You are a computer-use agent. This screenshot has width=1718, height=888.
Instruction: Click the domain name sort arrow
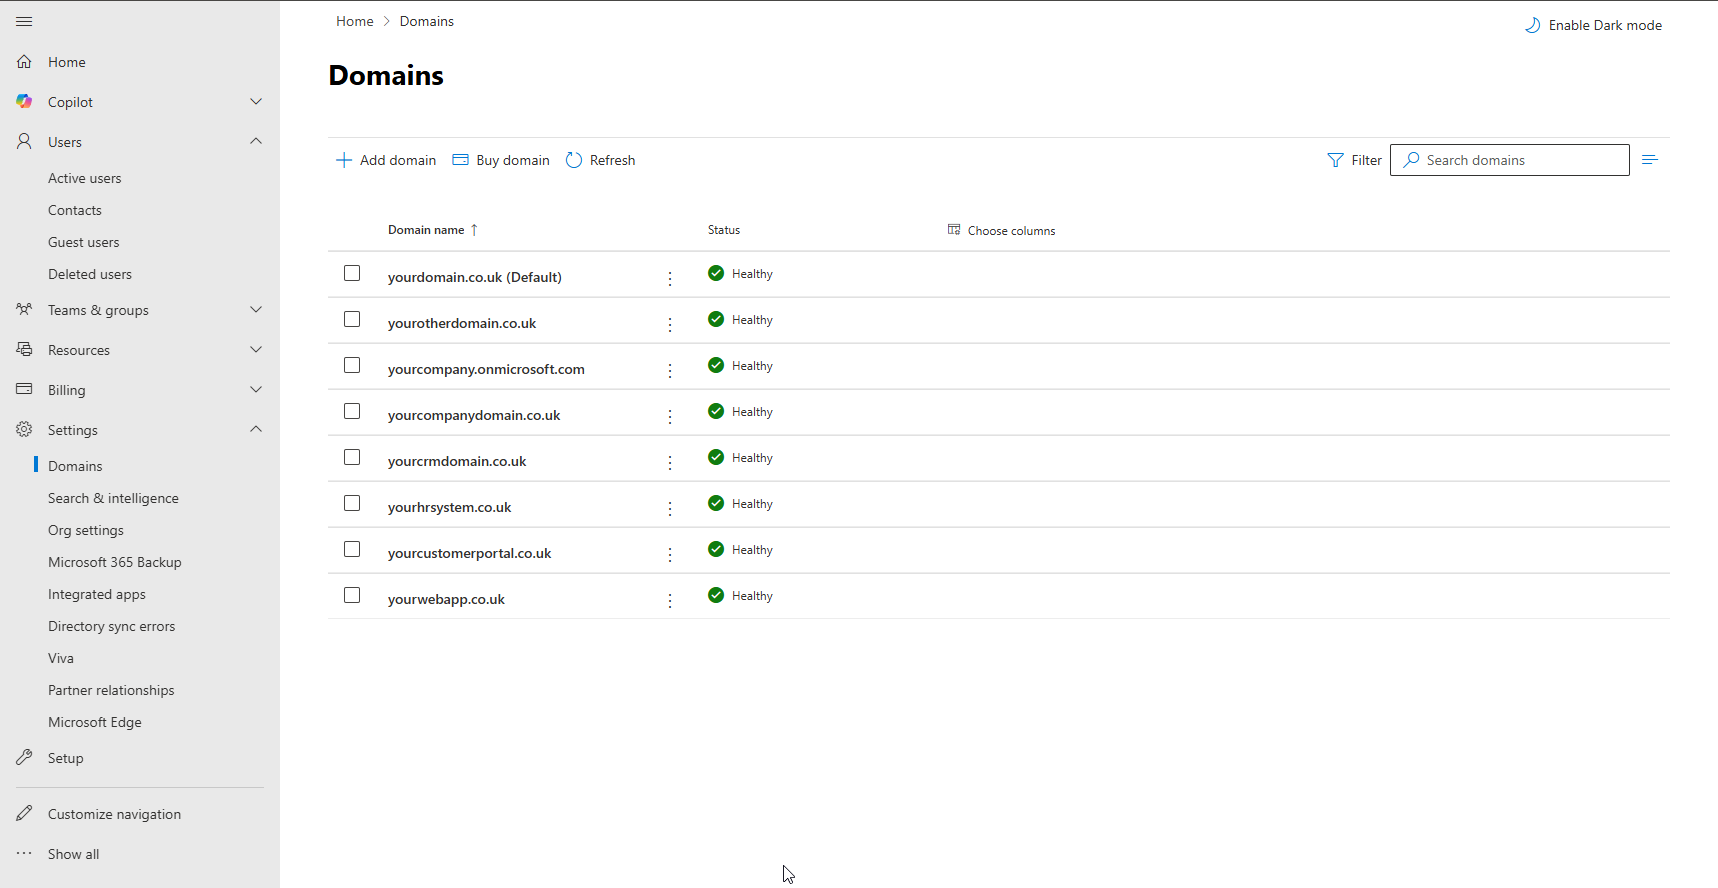474,230
